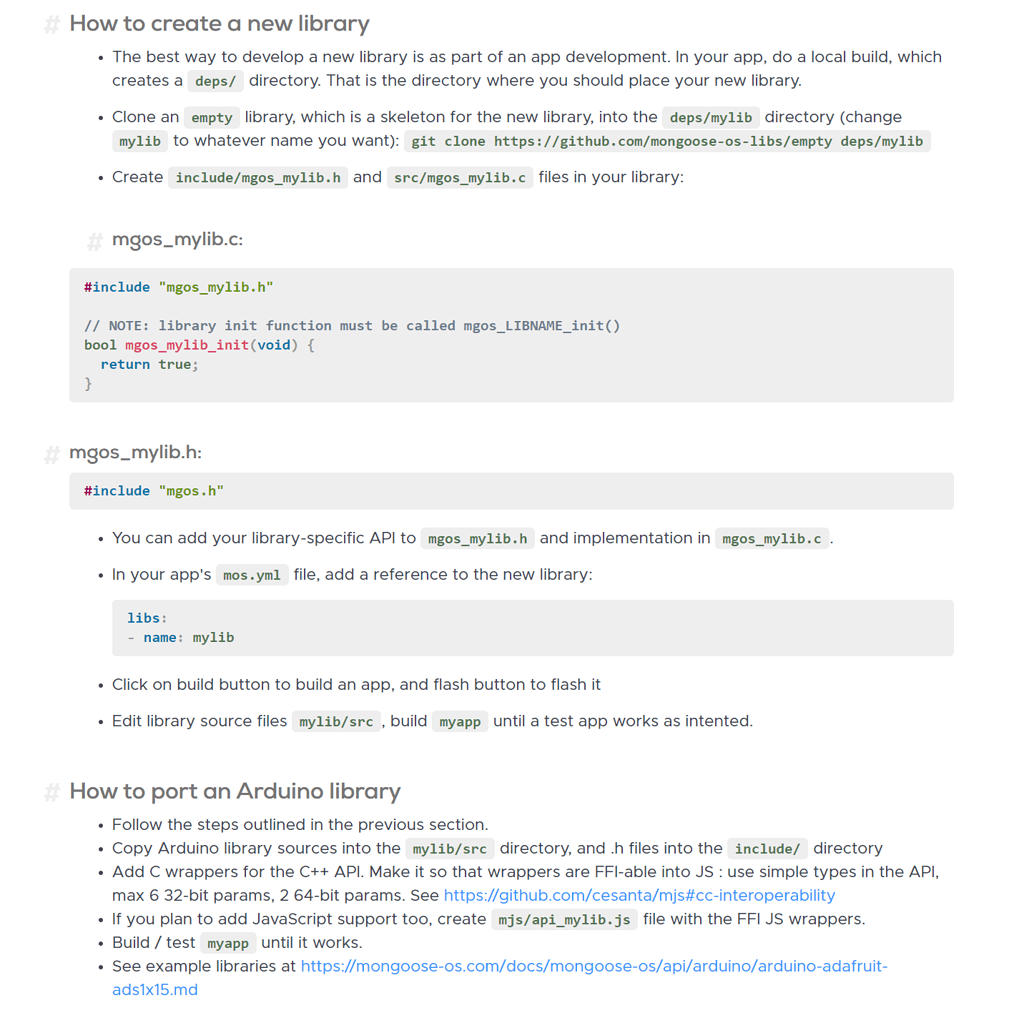
Task: Click the "How to create a new library" heading
Action: 219,24
